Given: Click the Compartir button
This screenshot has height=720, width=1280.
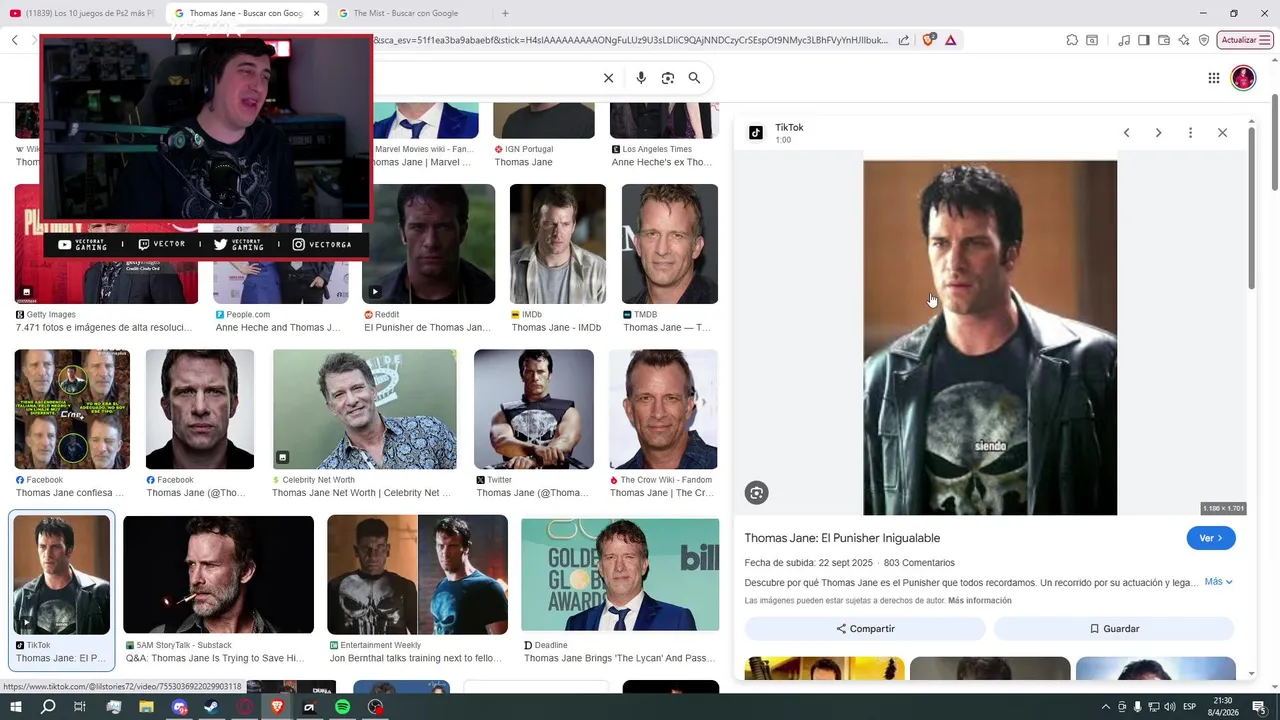Looking at the screenshot, I should click(x=865, y=629).
